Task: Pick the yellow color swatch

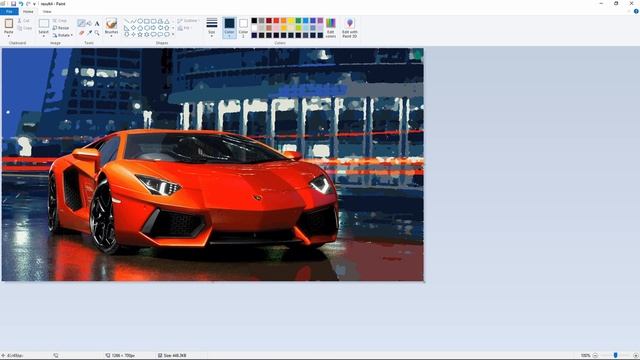Action: [x=291, y=20]
